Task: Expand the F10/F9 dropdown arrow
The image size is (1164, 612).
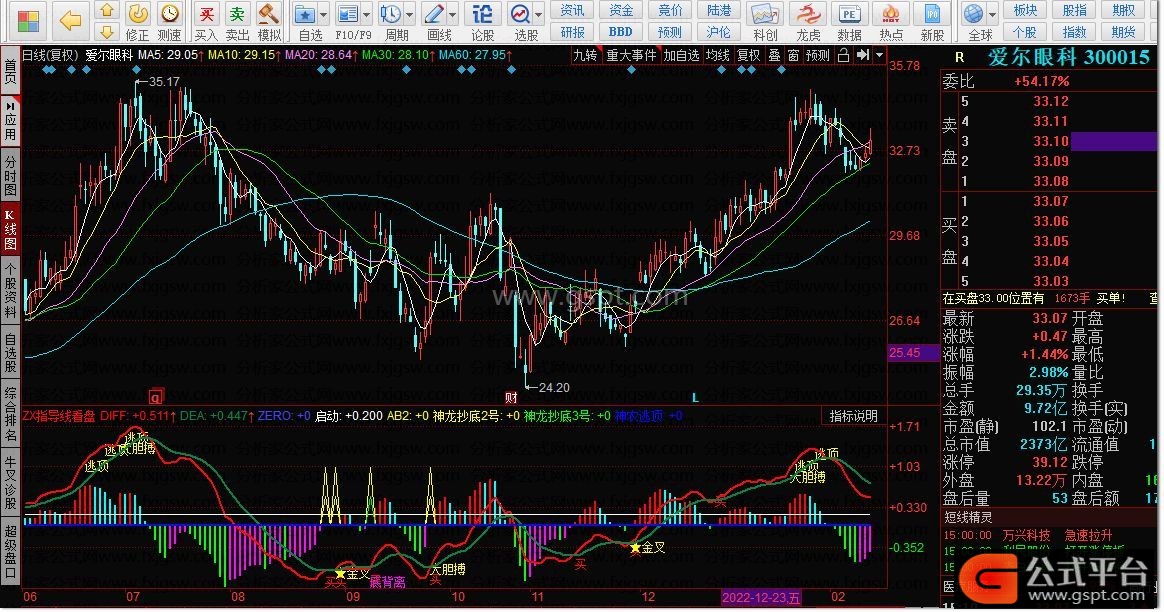Action: (367, 14)
